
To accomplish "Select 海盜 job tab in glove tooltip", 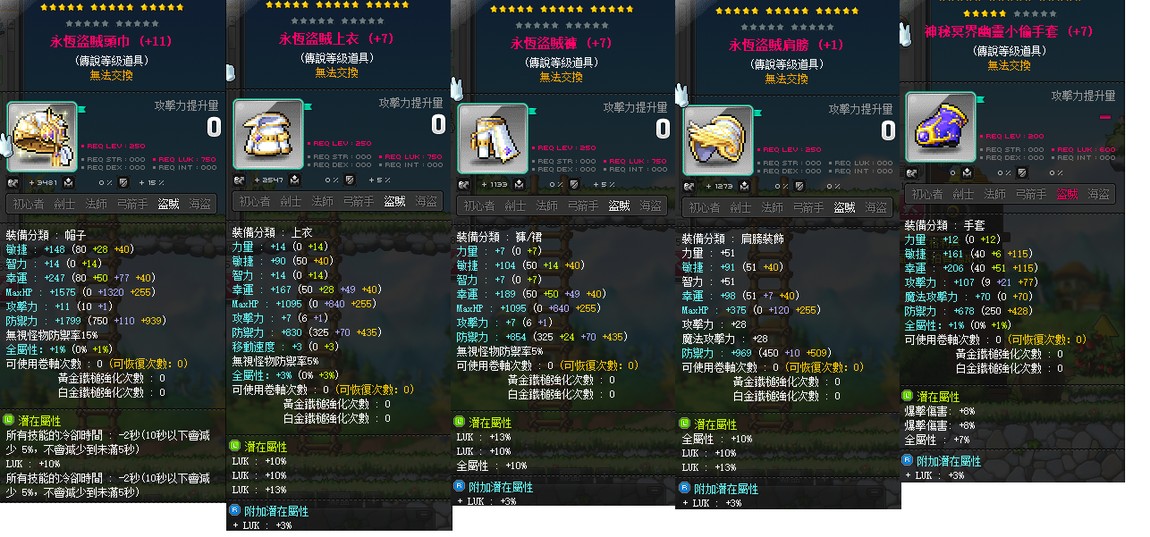I will point(1099,194).
